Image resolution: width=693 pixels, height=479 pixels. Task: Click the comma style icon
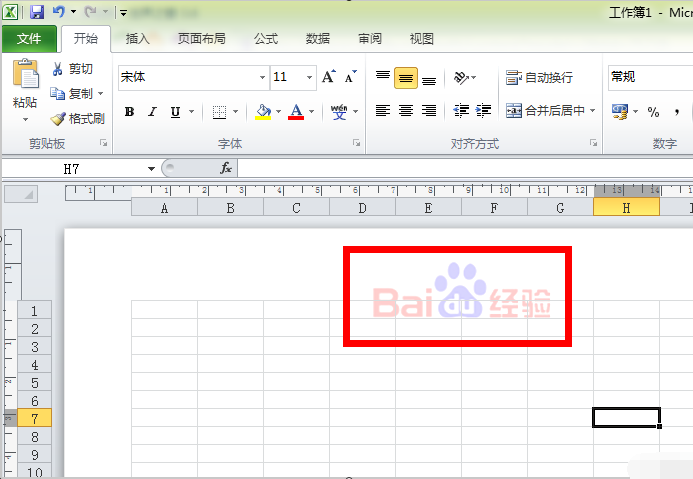pyautogui.click(x=677, y=112)
